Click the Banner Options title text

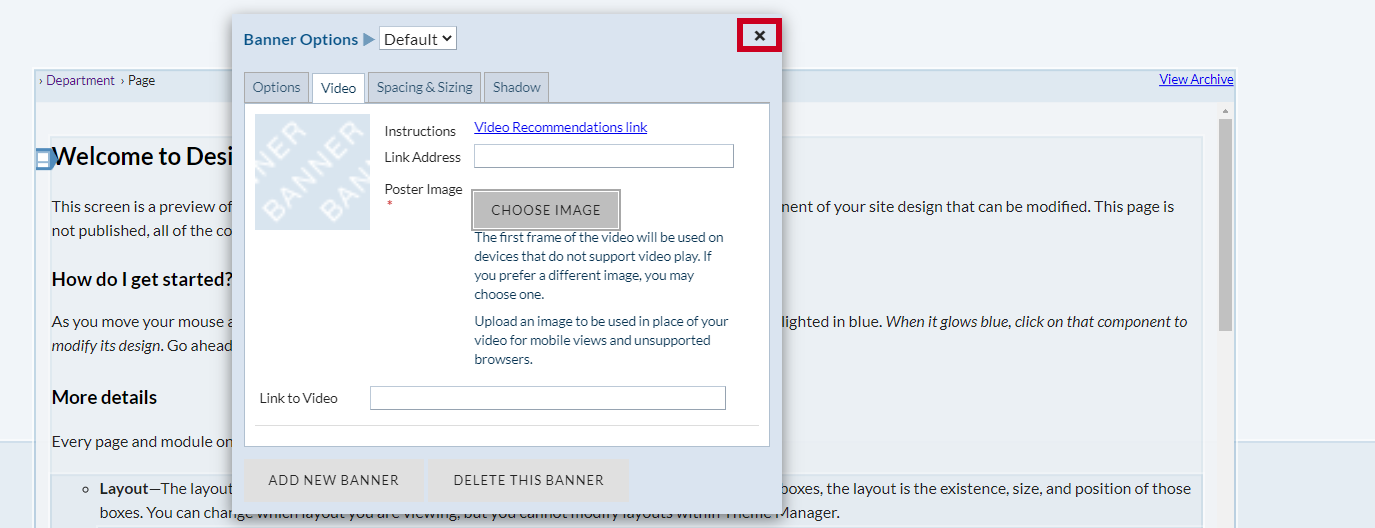(301, 40)
